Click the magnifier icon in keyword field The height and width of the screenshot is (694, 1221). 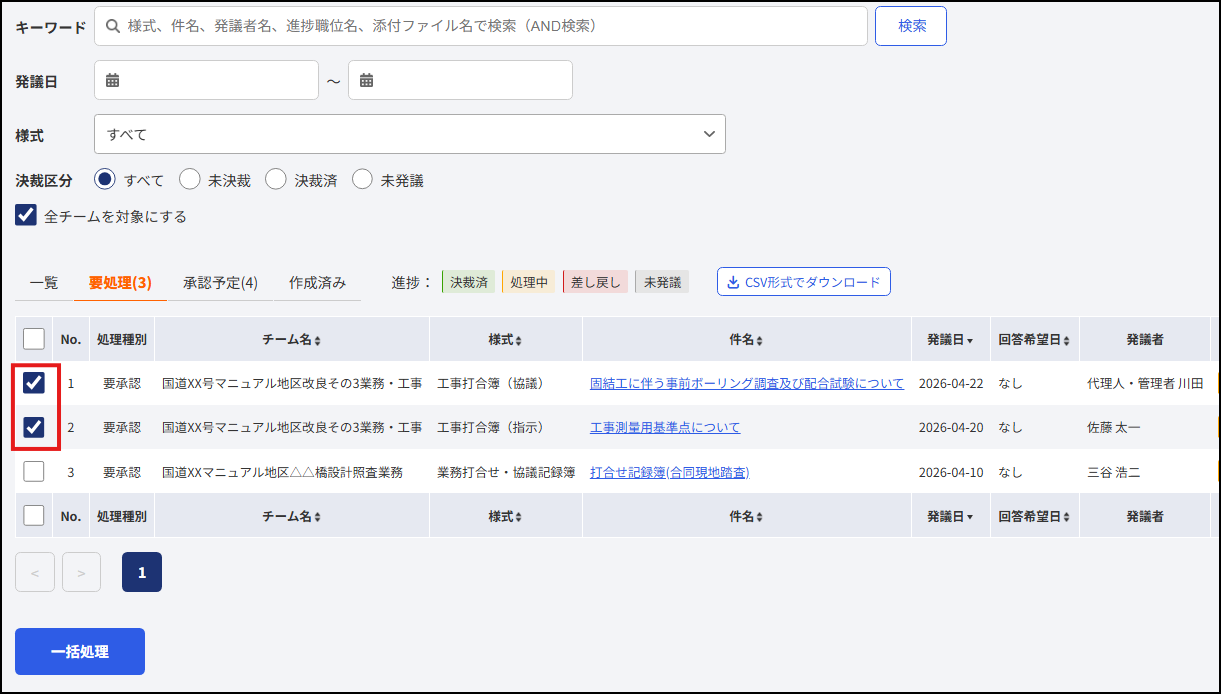point(113,26)
